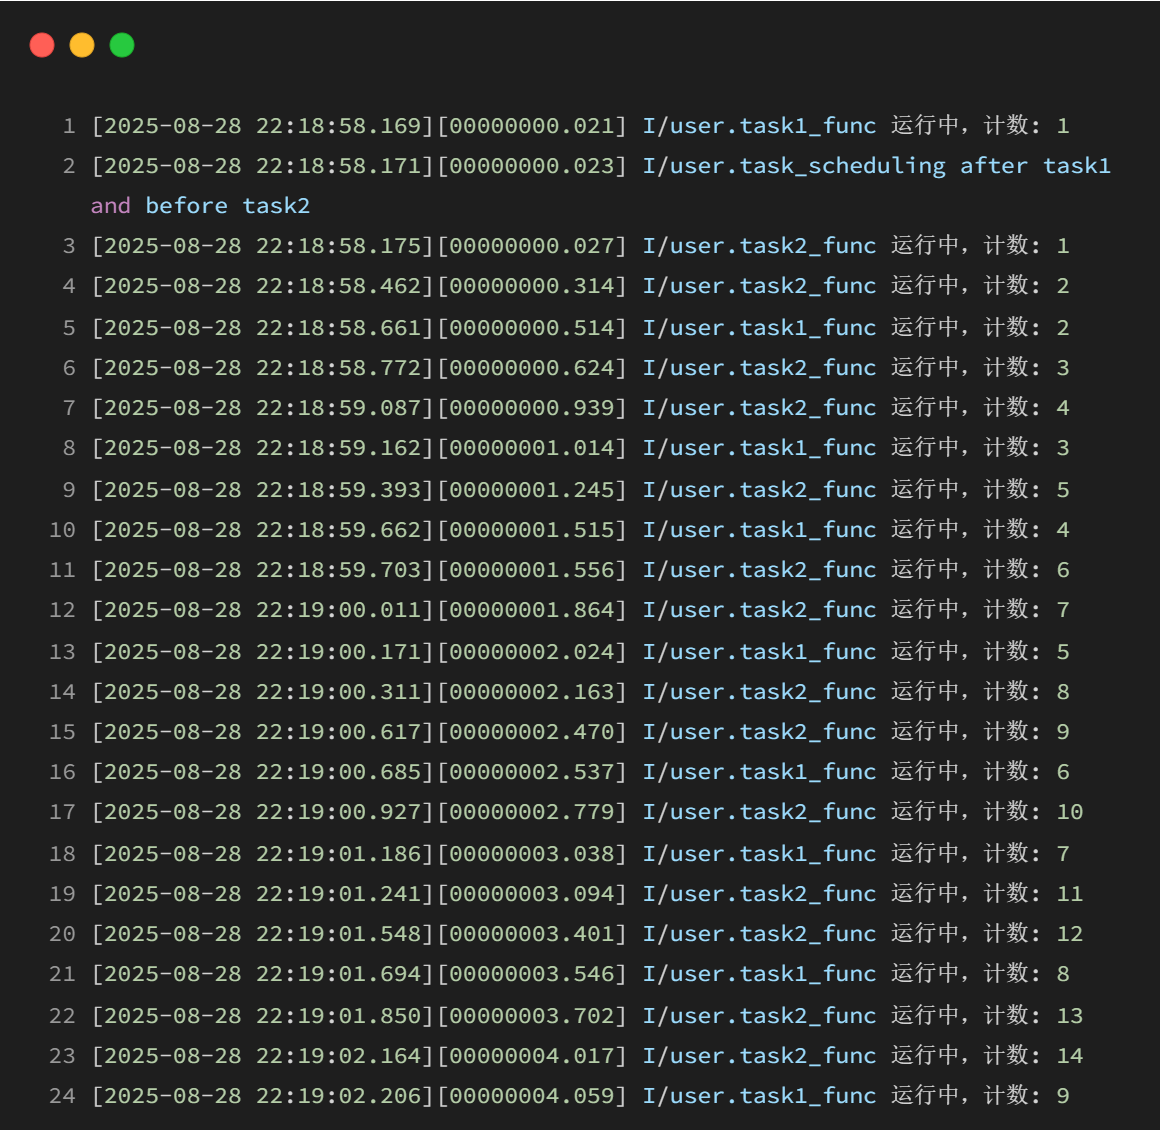Click the 22:18:59.393 timestamp on line 9
Viewport: 1160px width, 1130px height.
338,490
